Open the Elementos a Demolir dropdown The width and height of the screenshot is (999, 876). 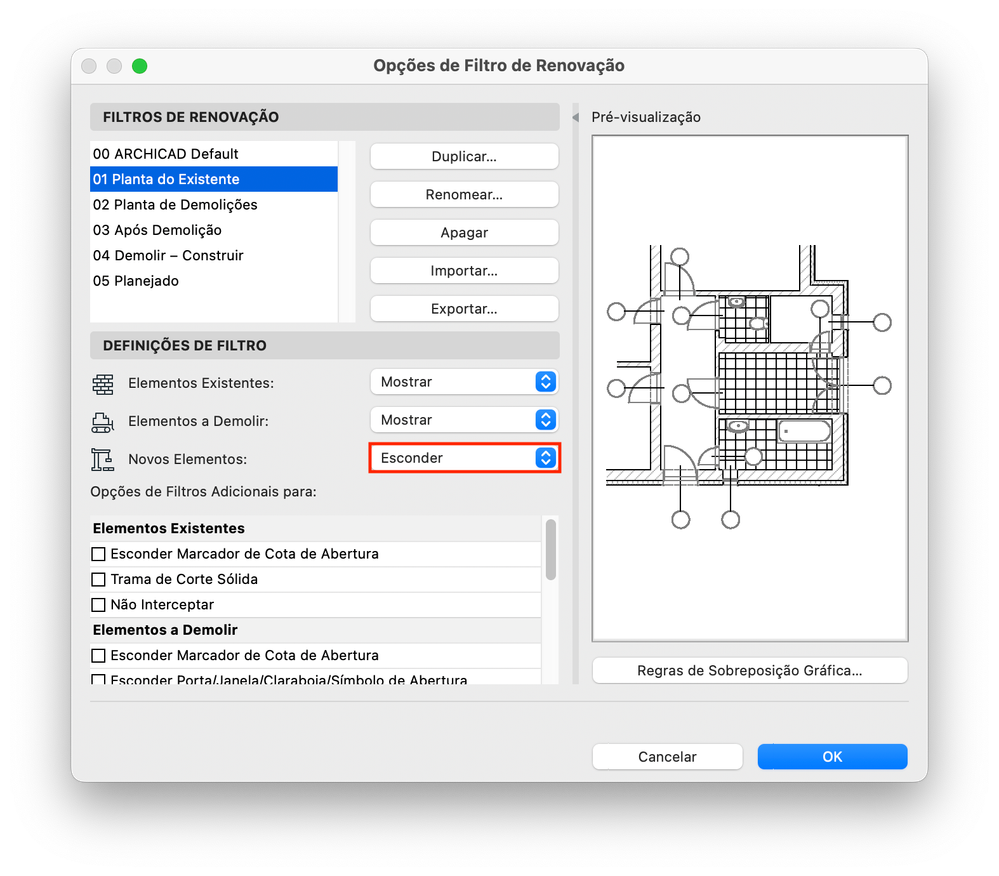tap(464, 420)
